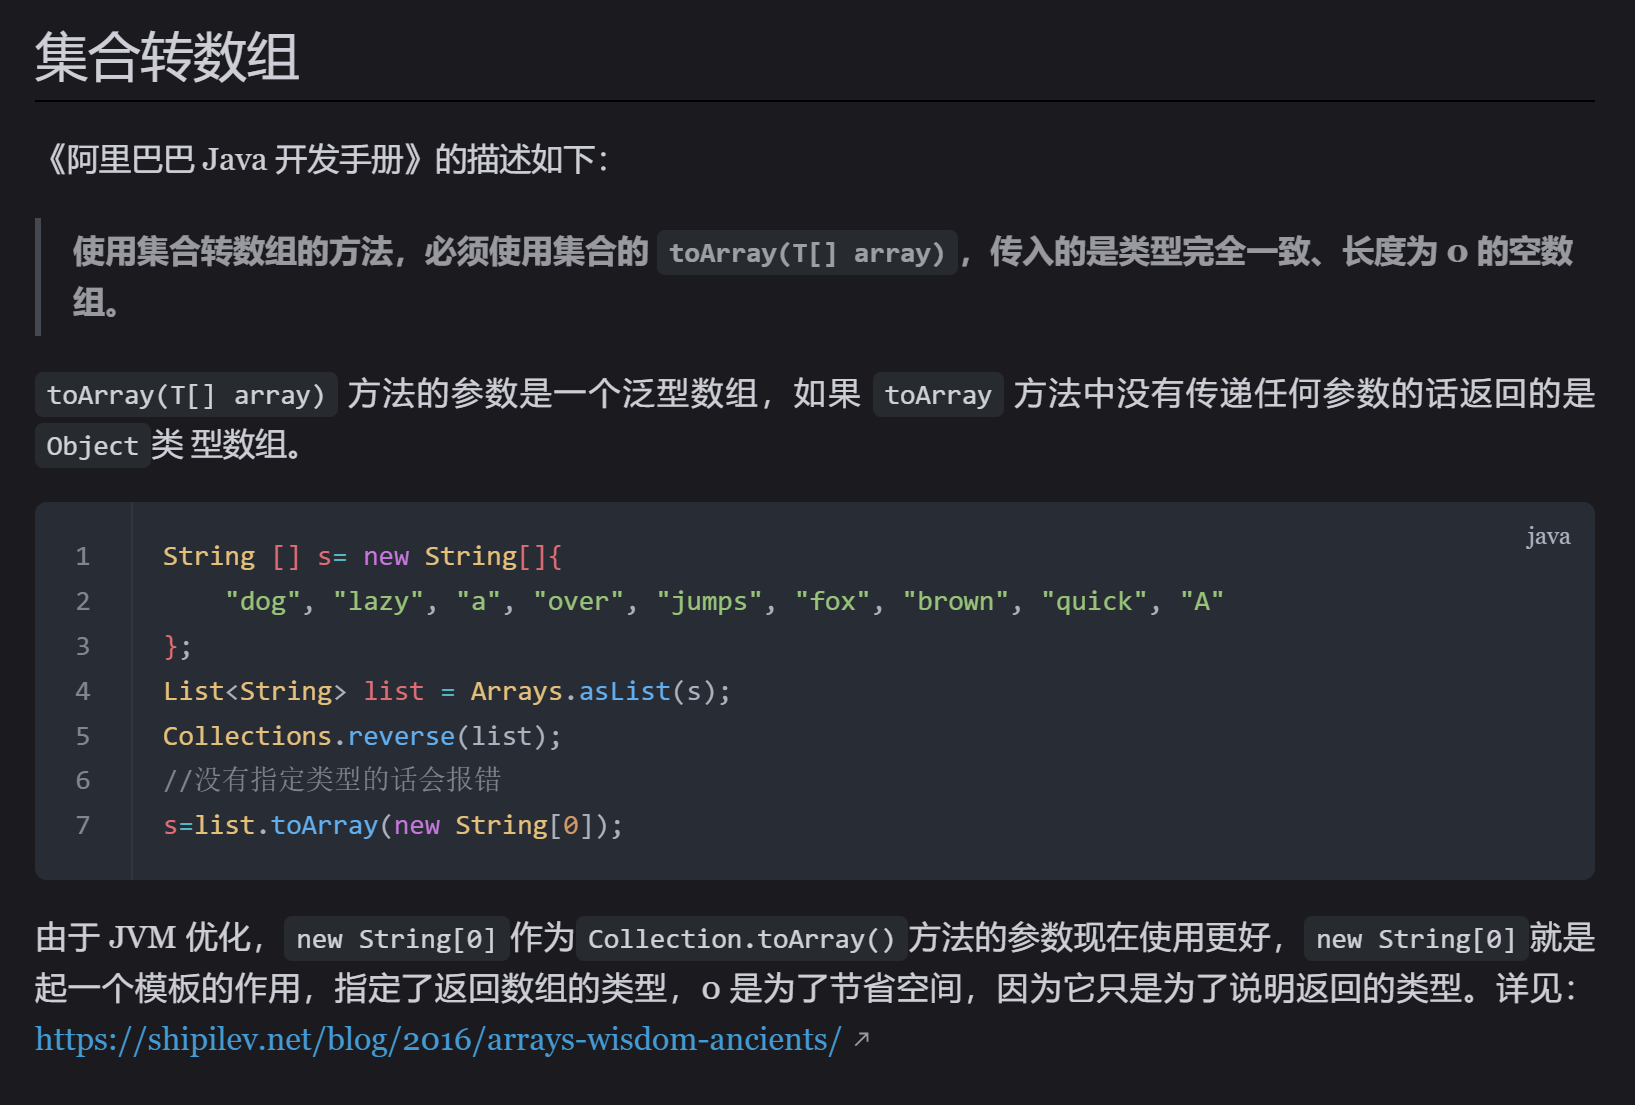Click code line 'List<String> list = Arrays.asList(s);'
This screenshot has width=1635, height=1105.
(x=447, y=691)
